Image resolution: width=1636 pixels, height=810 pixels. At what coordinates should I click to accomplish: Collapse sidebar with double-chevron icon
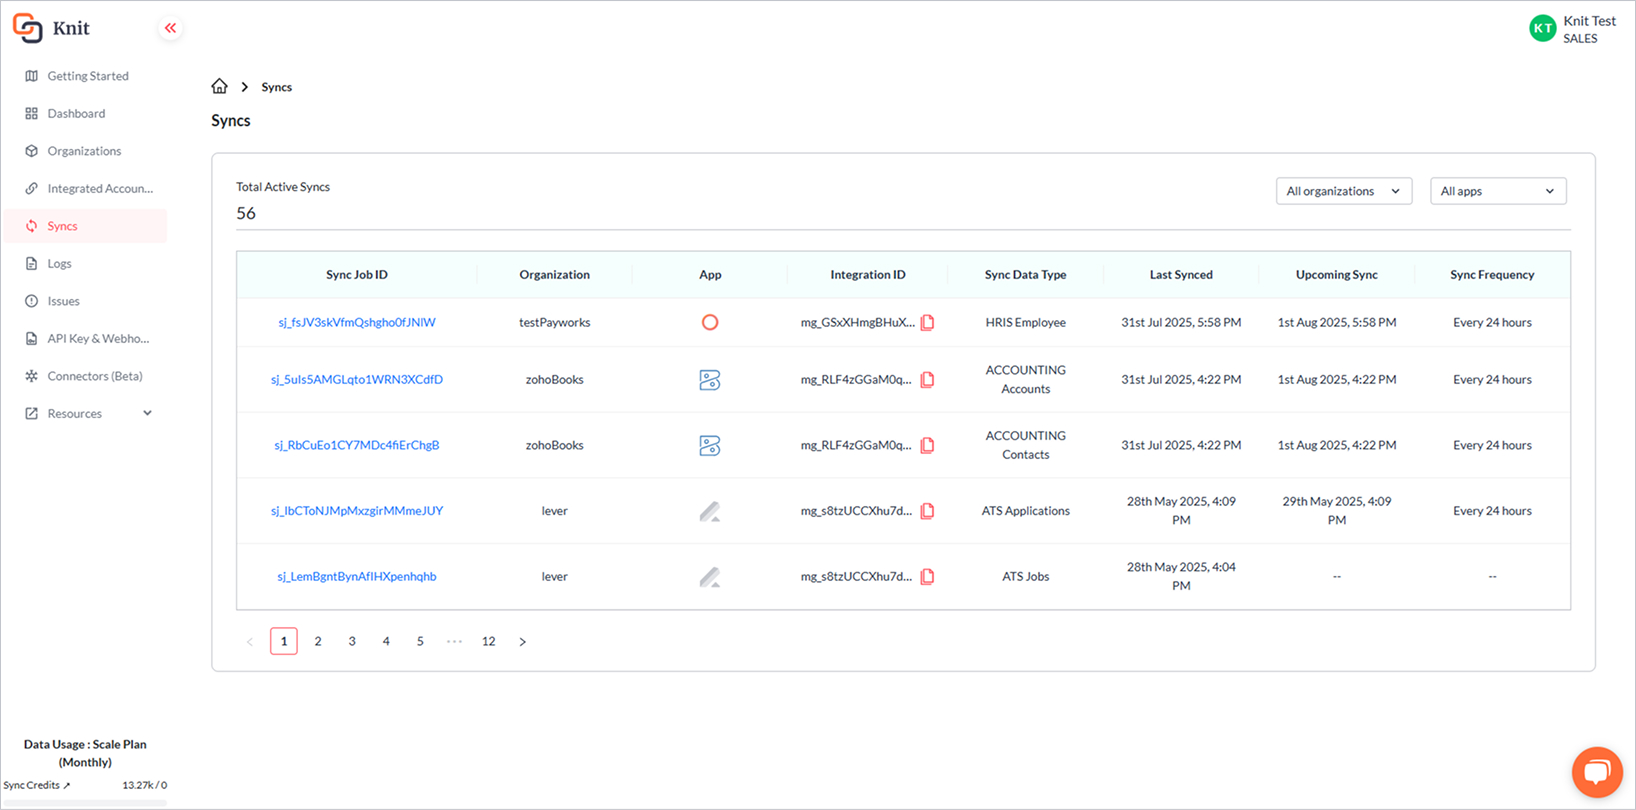(x=170, y=28)
